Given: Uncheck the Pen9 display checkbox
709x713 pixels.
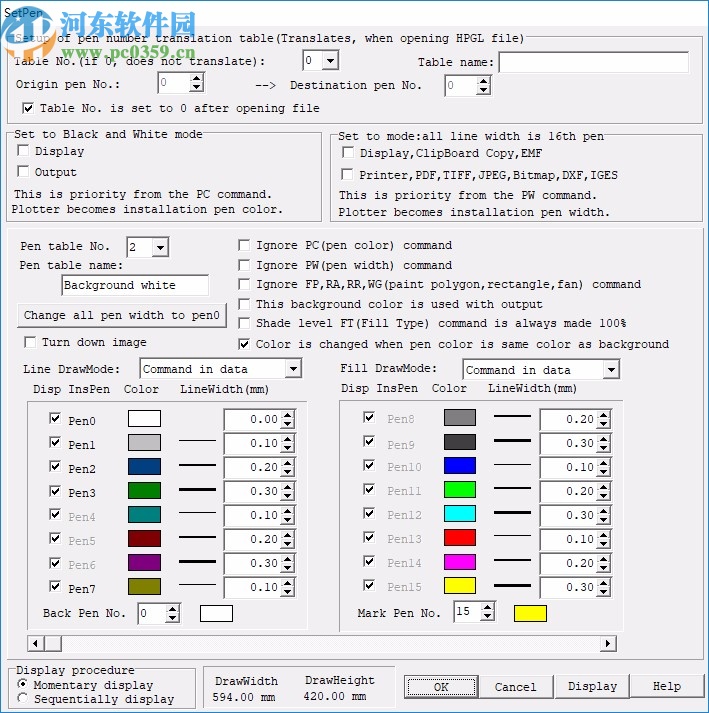Looking at the screenshot, I should tap(369, 441).
